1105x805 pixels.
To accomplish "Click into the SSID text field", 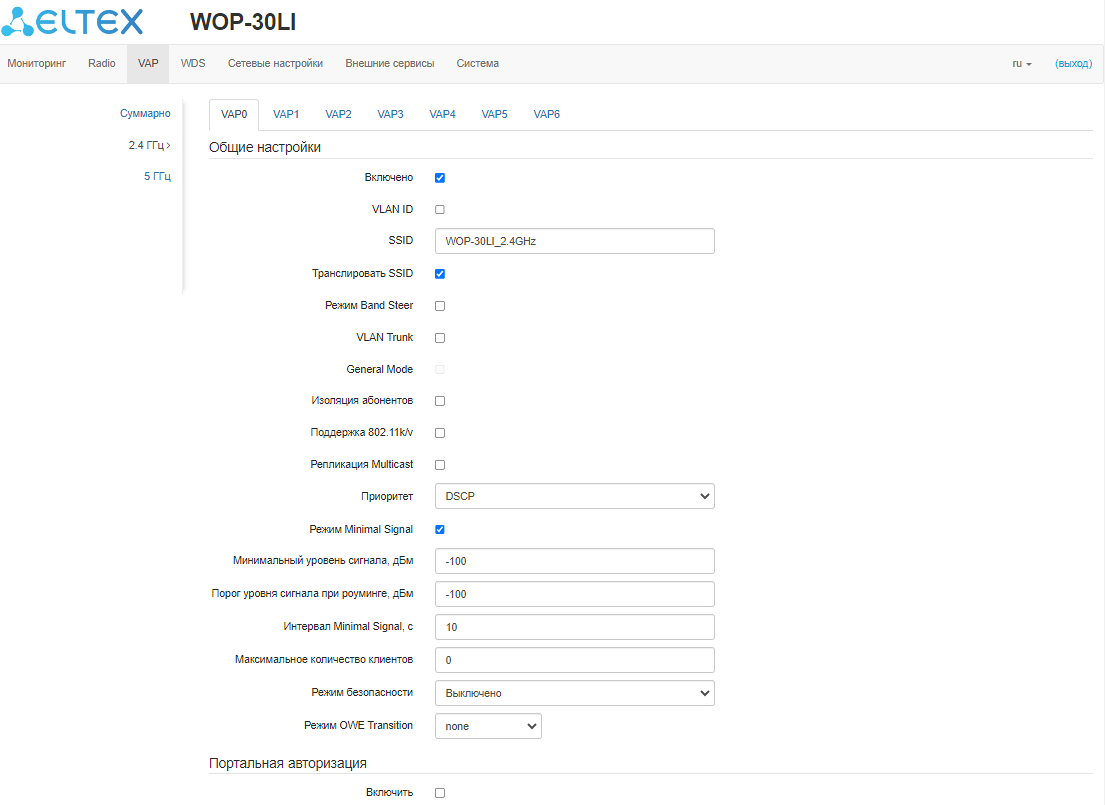I will tap(574, 241).
